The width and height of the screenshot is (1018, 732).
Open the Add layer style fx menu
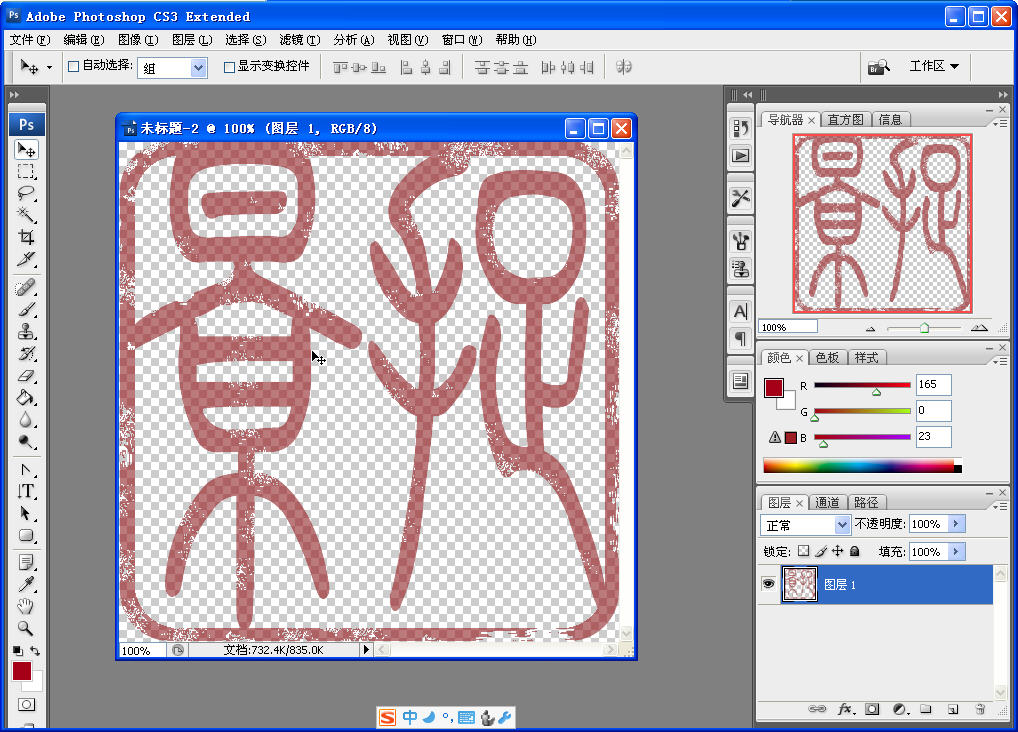[846, 709]
